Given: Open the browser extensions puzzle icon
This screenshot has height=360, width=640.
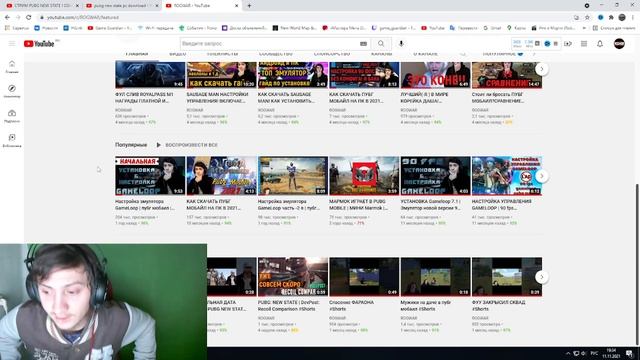Looking at the screenshot, I should (611, 18).
